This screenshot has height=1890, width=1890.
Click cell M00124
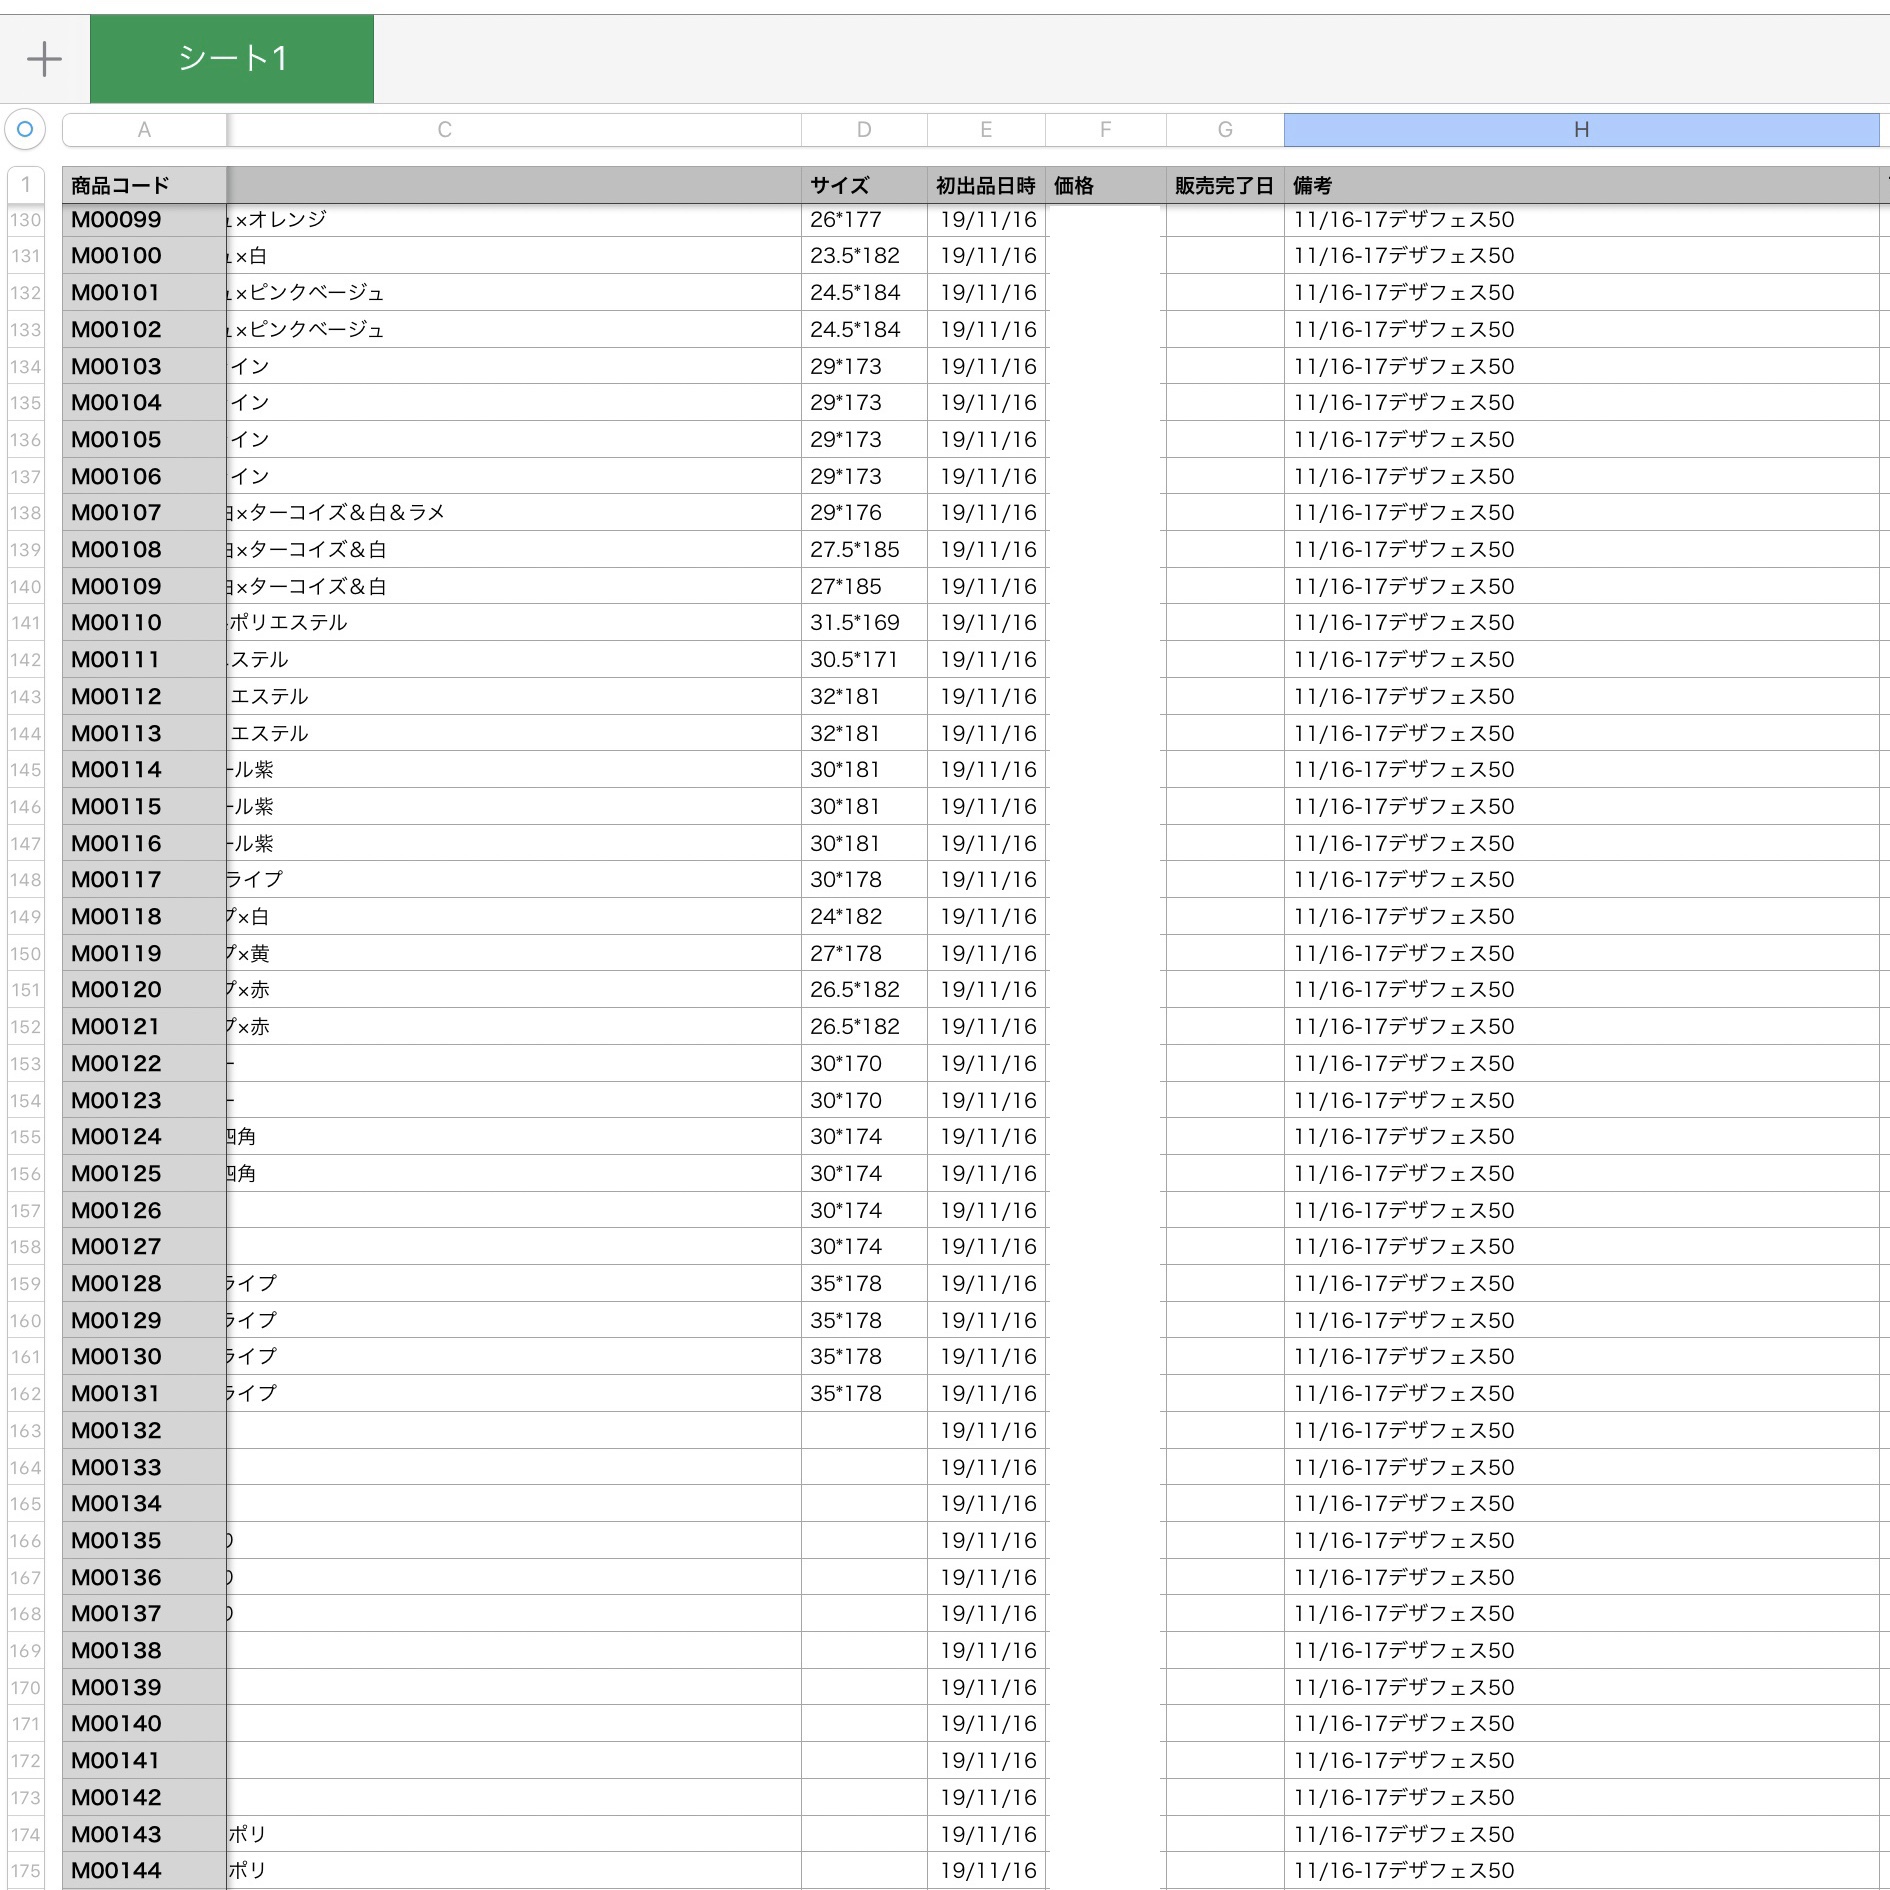[144, 1137]
